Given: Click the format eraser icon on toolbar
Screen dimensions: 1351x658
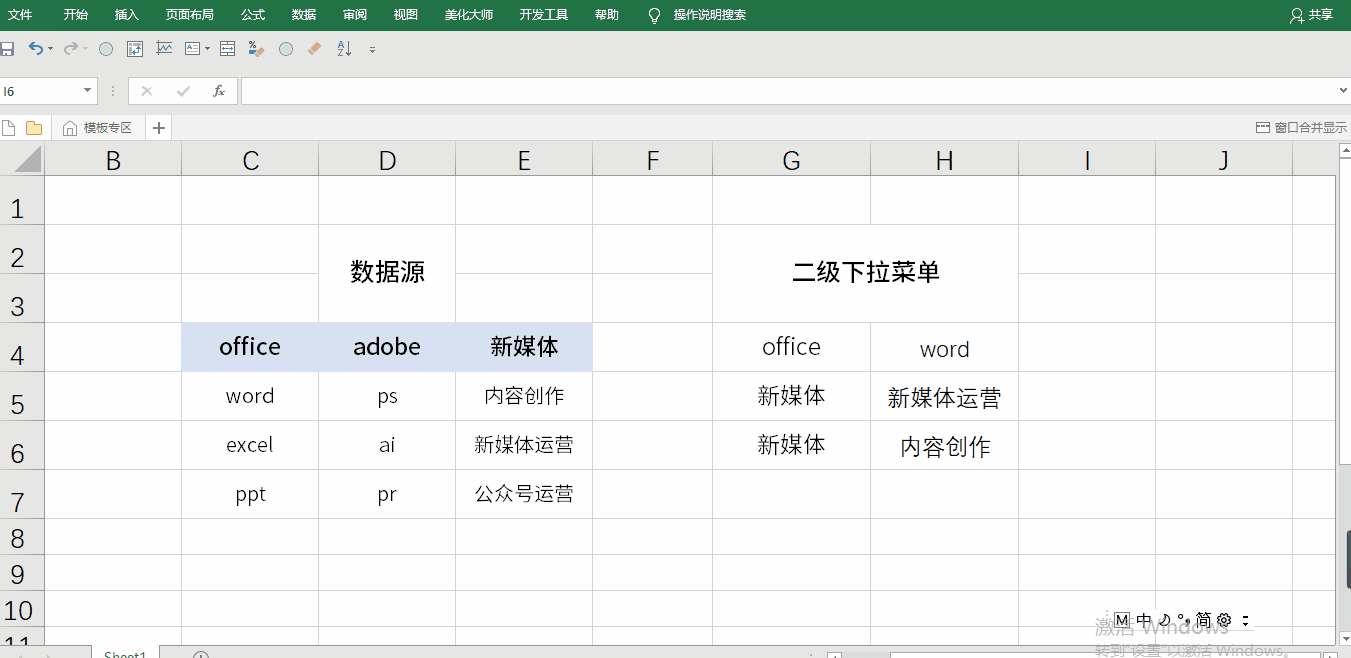Looking at the screenshot, I should (313, 48).
